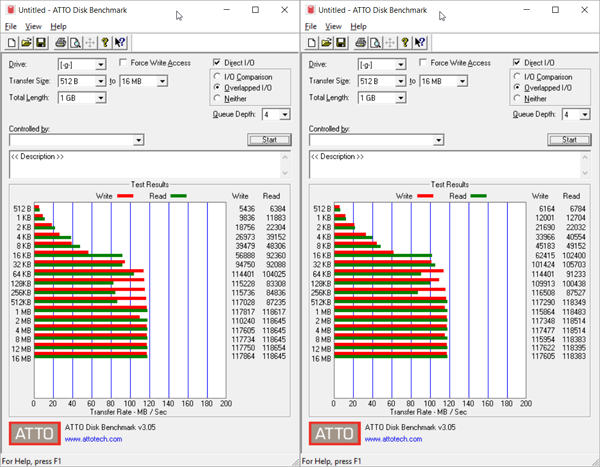Select Overlapped I/O radio in right window

tap(517, 87)
